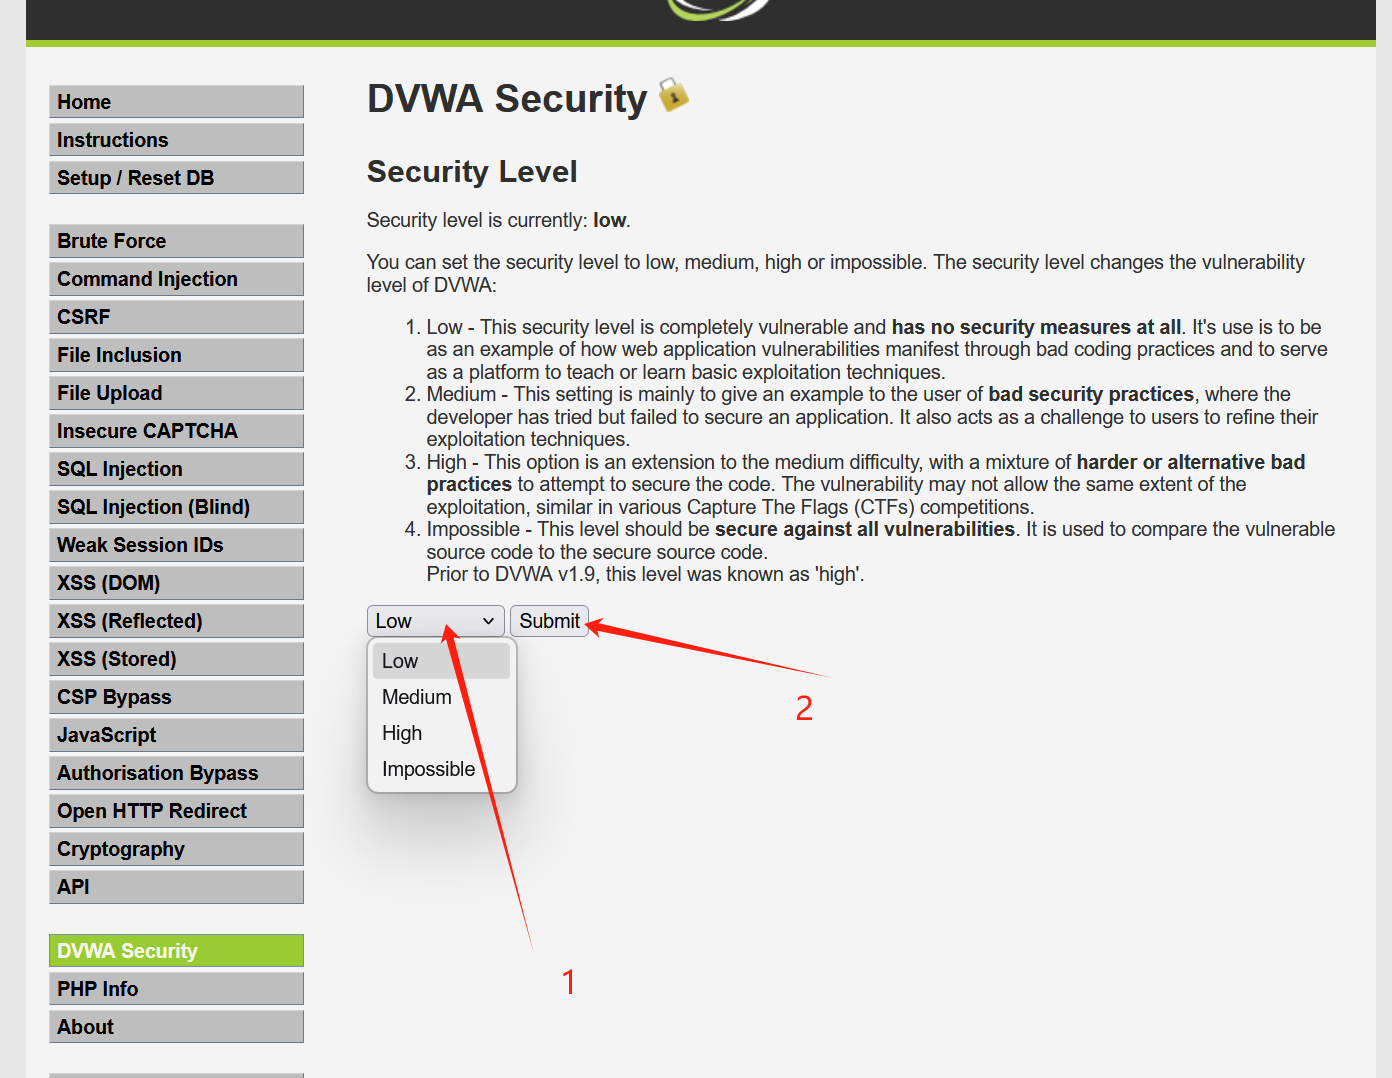Image resolution: width=1392 pixels, height=1078 pixels.
Task: Open the About page
Action: click(x=176, y=1027)
